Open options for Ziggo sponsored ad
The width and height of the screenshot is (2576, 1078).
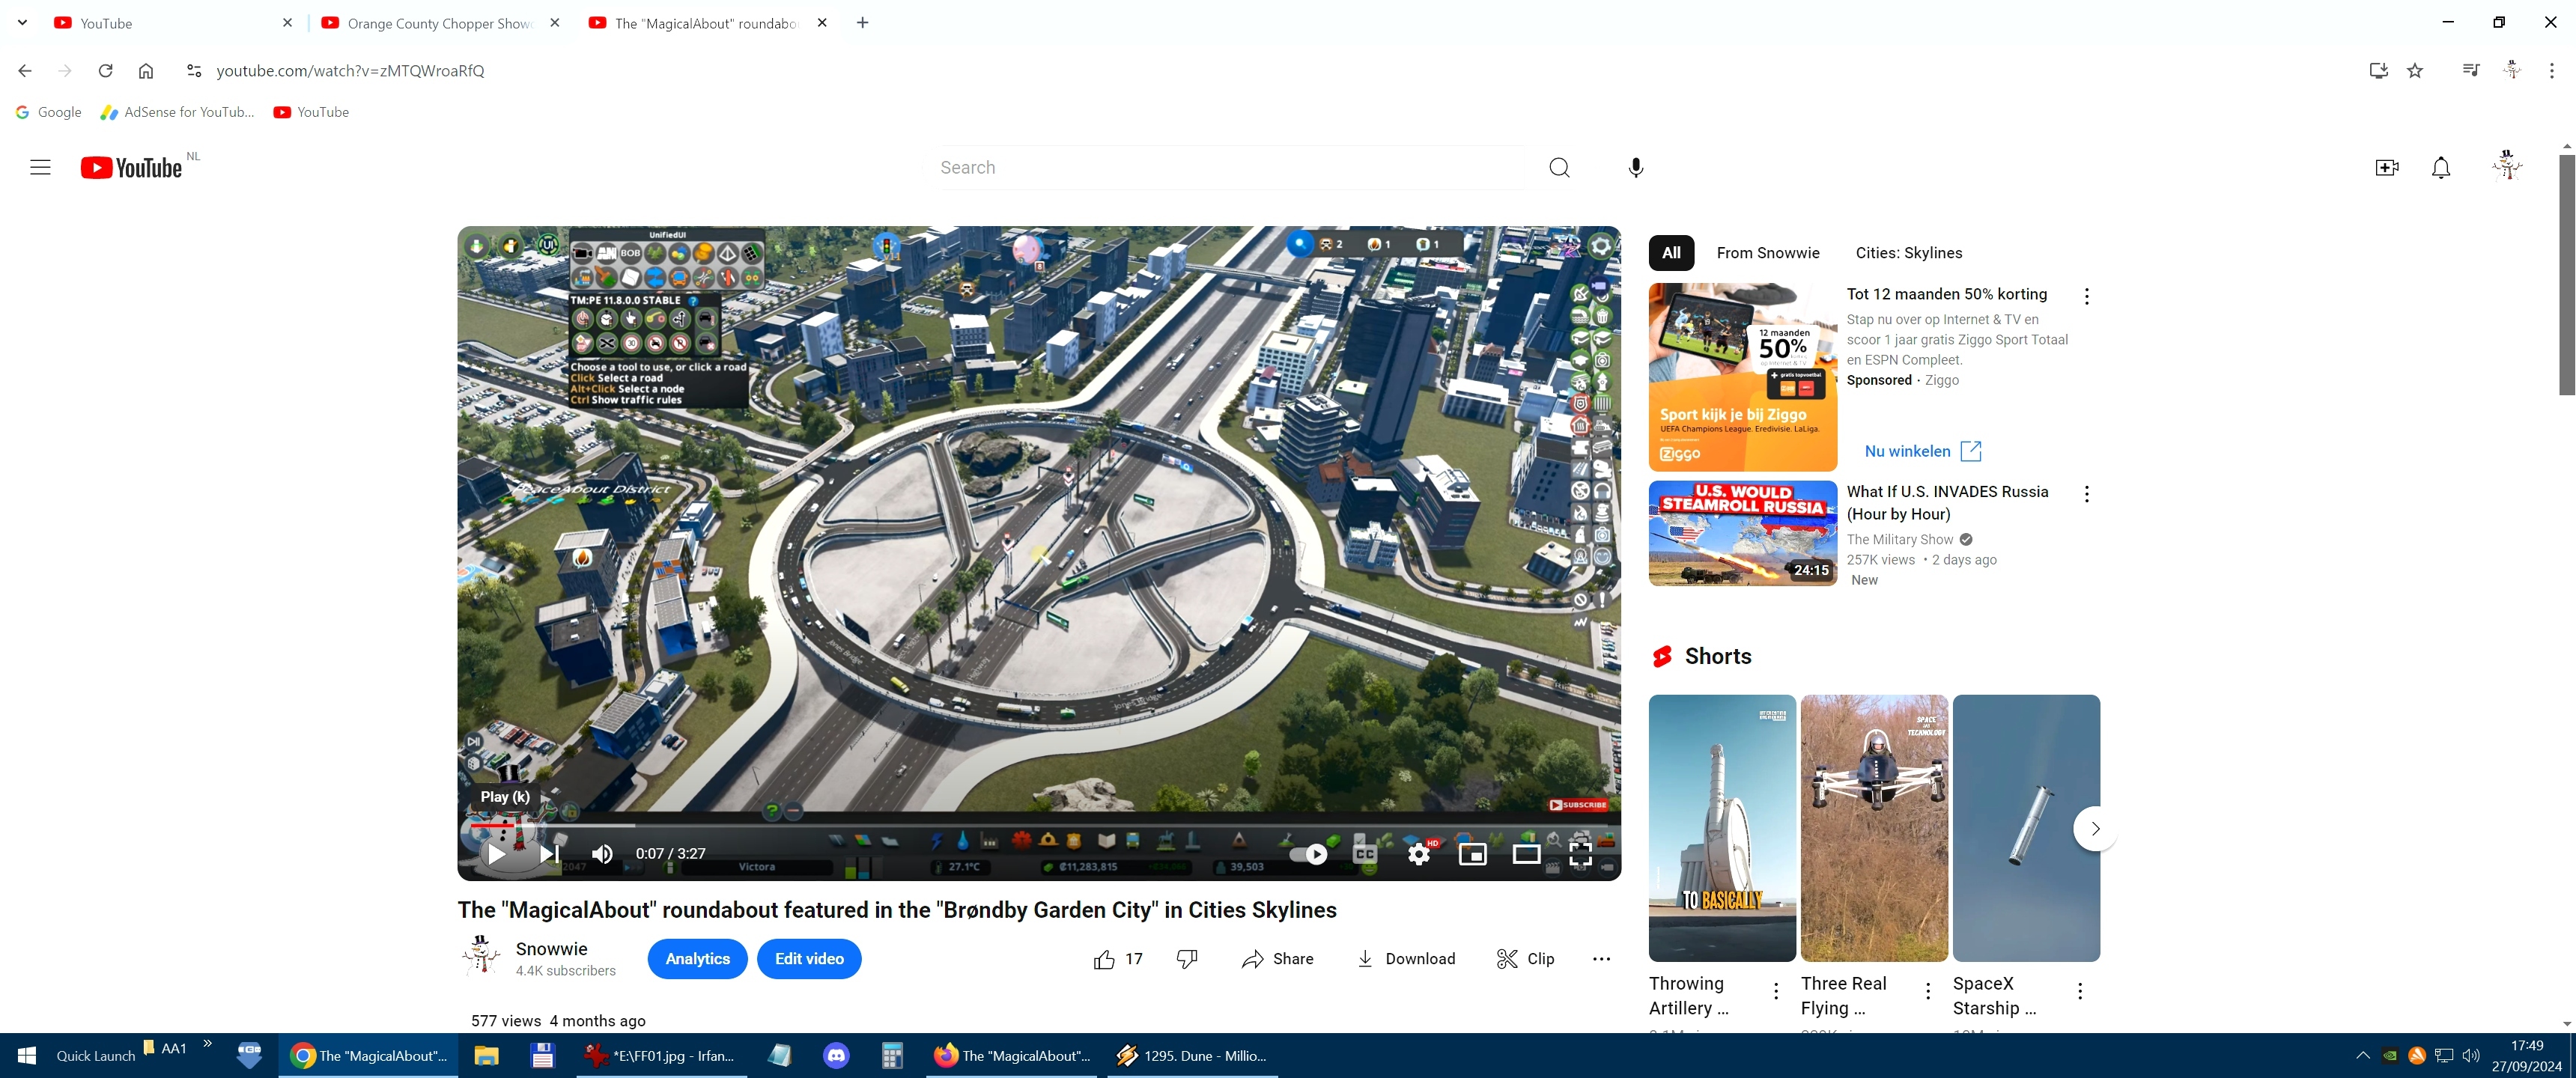pyautogui.click(x=2086, y=296)
